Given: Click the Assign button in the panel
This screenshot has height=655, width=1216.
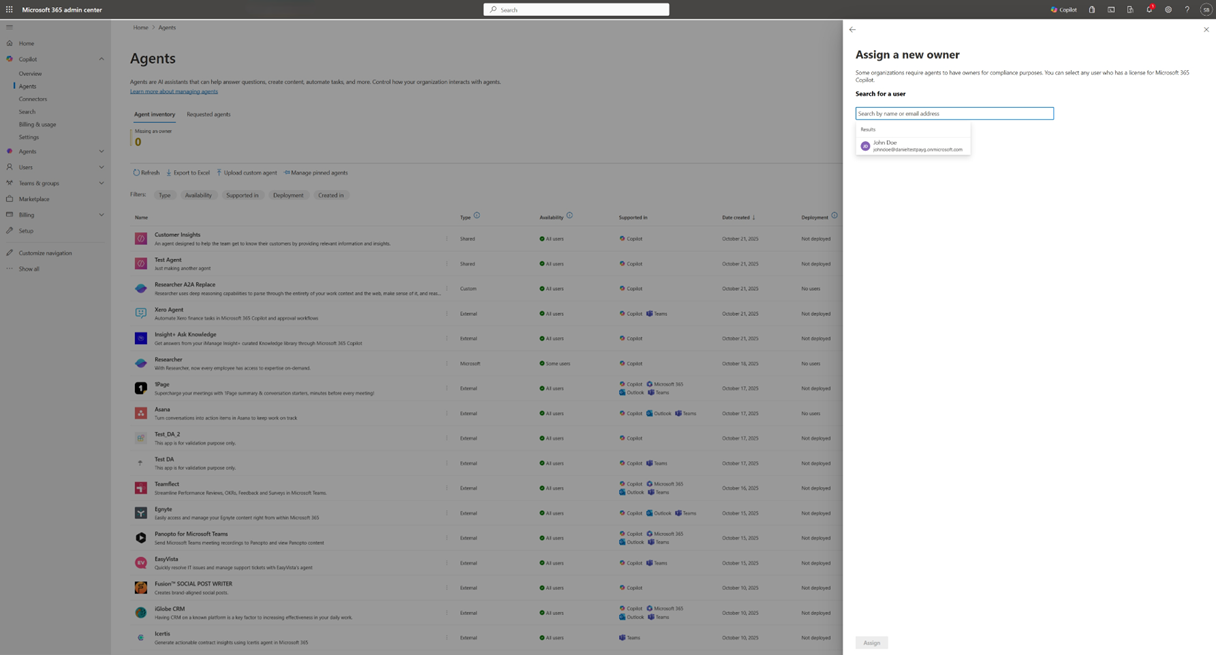Looking at the screenshot, I should [871, 642].
